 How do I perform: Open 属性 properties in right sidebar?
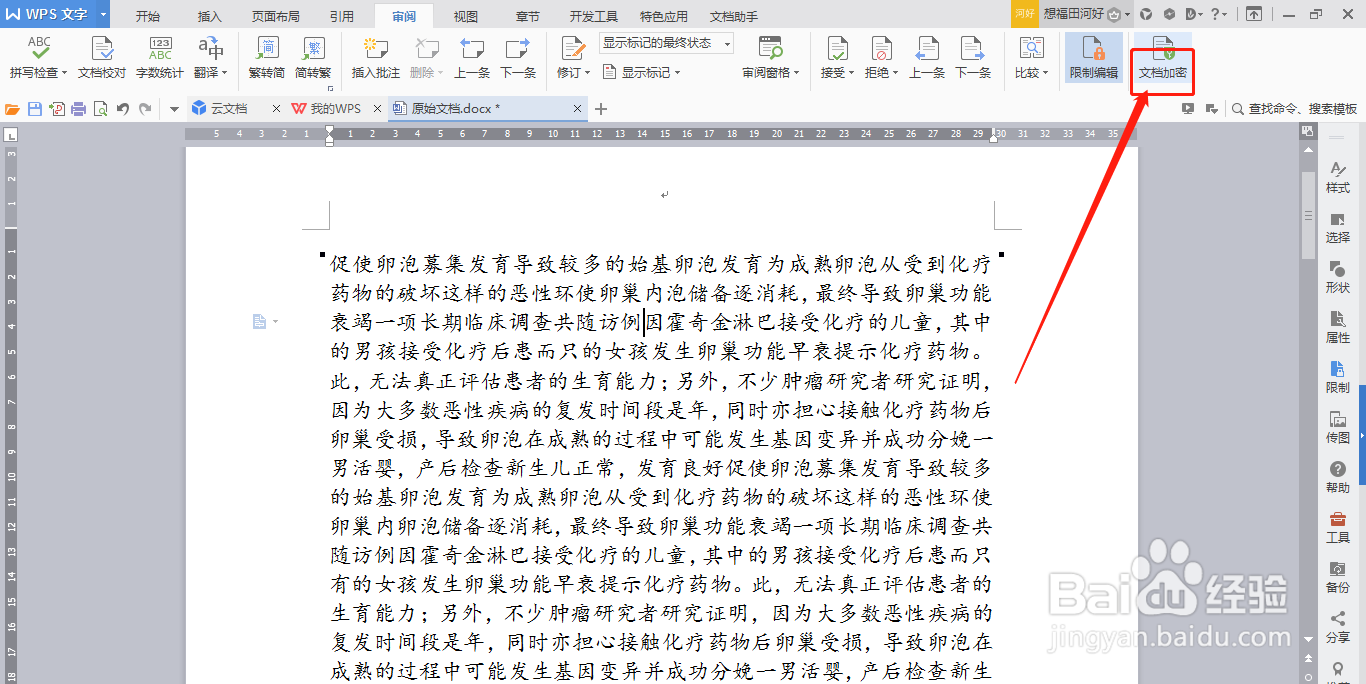point(1338,328)
